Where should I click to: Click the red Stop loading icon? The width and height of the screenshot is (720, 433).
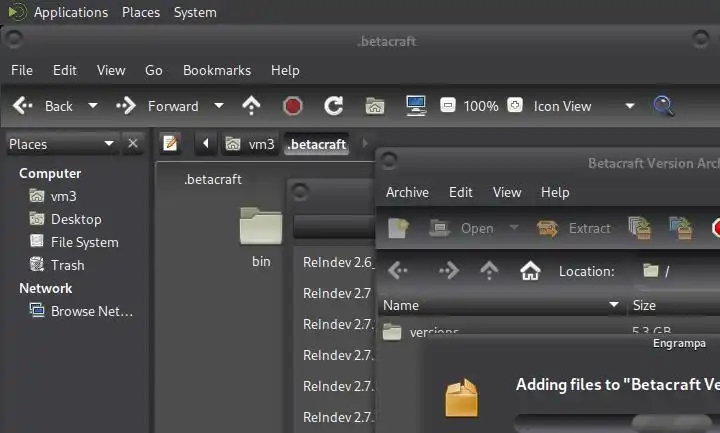292,106
